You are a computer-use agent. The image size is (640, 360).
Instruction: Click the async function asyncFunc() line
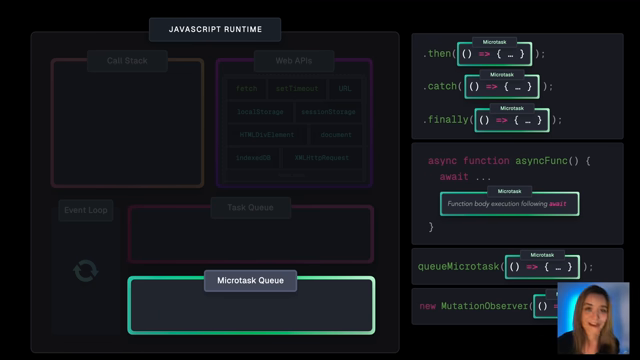(509, 161)
